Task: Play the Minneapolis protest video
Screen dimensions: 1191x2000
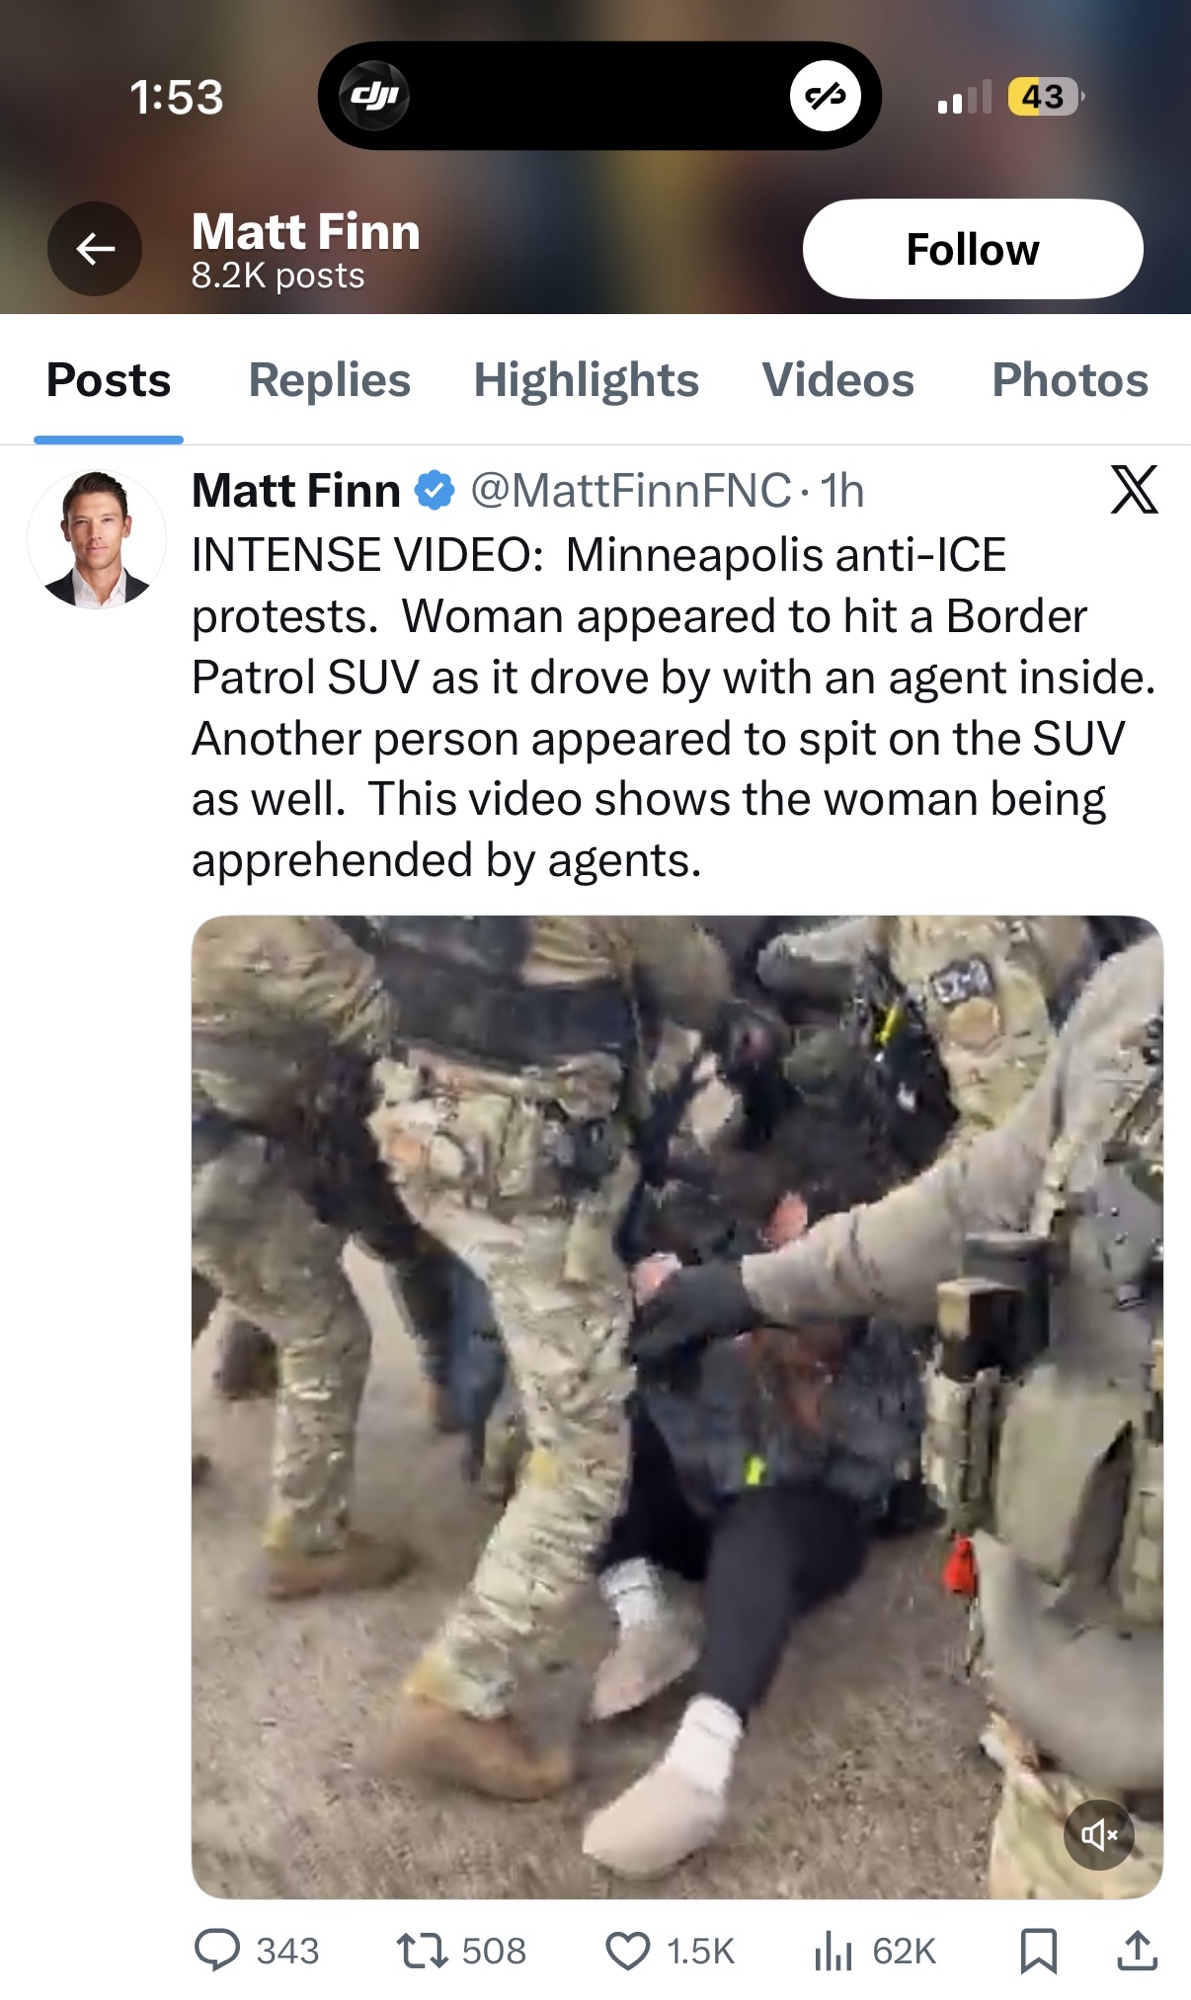Action: coord(677,1407)
